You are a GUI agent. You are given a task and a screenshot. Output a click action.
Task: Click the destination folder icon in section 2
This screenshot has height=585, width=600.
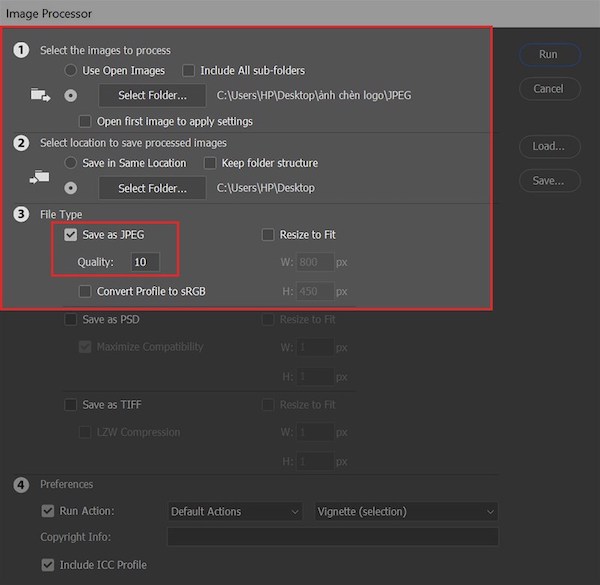(40, 177)
